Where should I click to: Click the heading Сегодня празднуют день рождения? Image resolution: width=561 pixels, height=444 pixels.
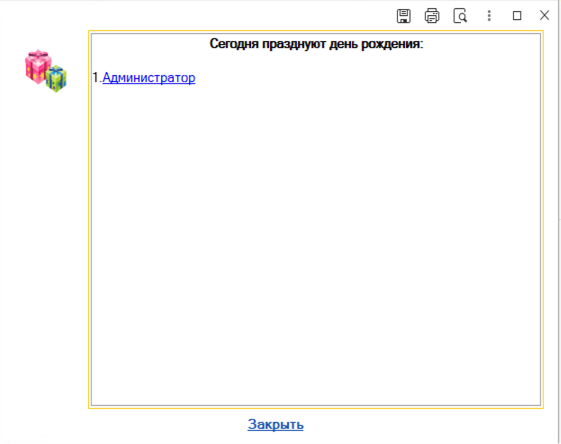[x=316, y=44]
